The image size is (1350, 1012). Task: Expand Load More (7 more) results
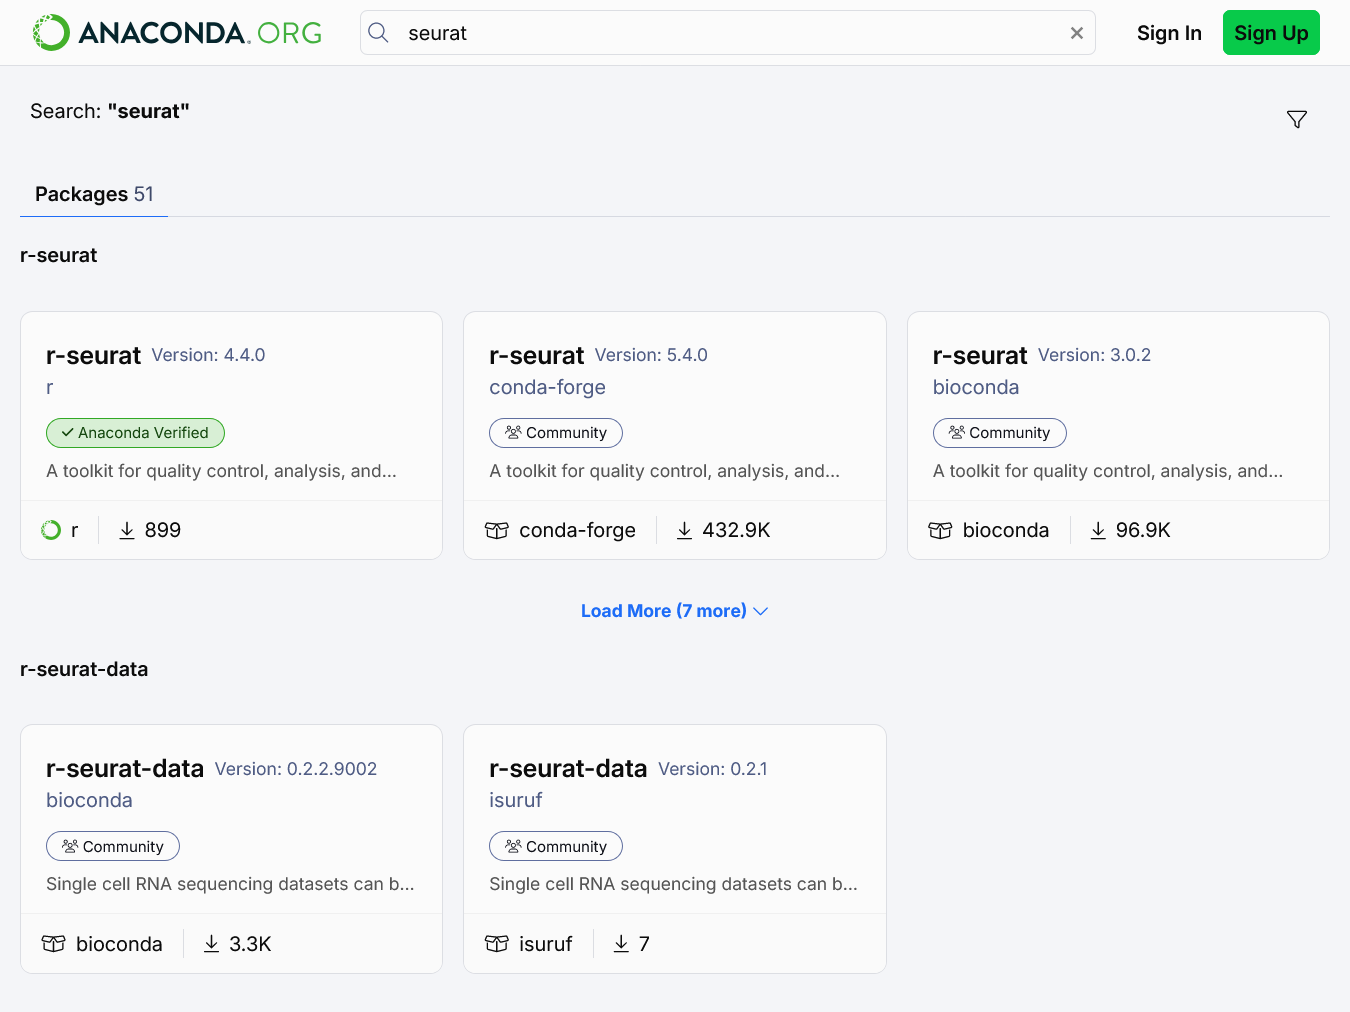664,611
